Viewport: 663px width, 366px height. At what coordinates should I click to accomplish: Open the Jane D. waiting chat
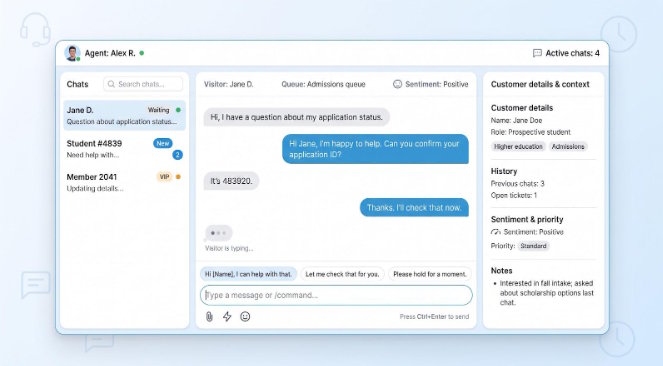coord(124,115)
